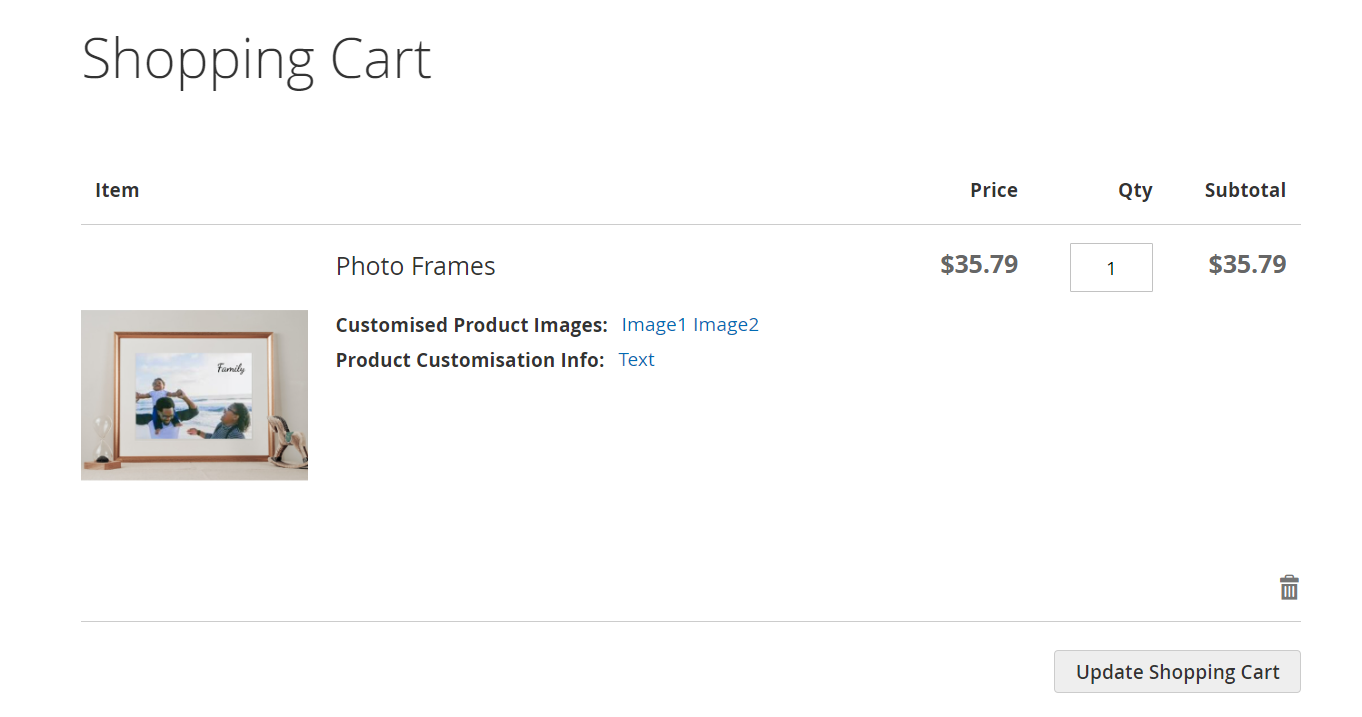Click the $35.79 subtotal amount
This screenshot has width=1362, height=717.
coord(1247,264)
